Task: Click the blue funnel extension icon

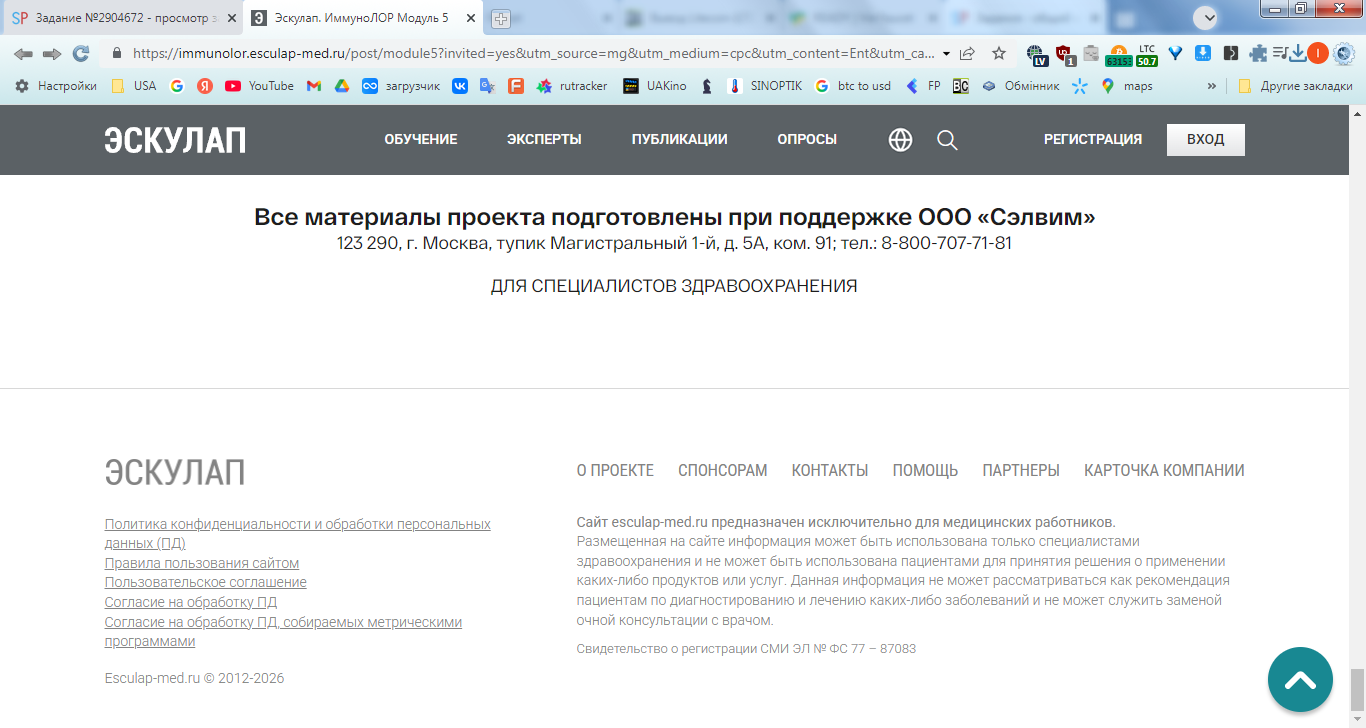Action: click(1177, 53)
